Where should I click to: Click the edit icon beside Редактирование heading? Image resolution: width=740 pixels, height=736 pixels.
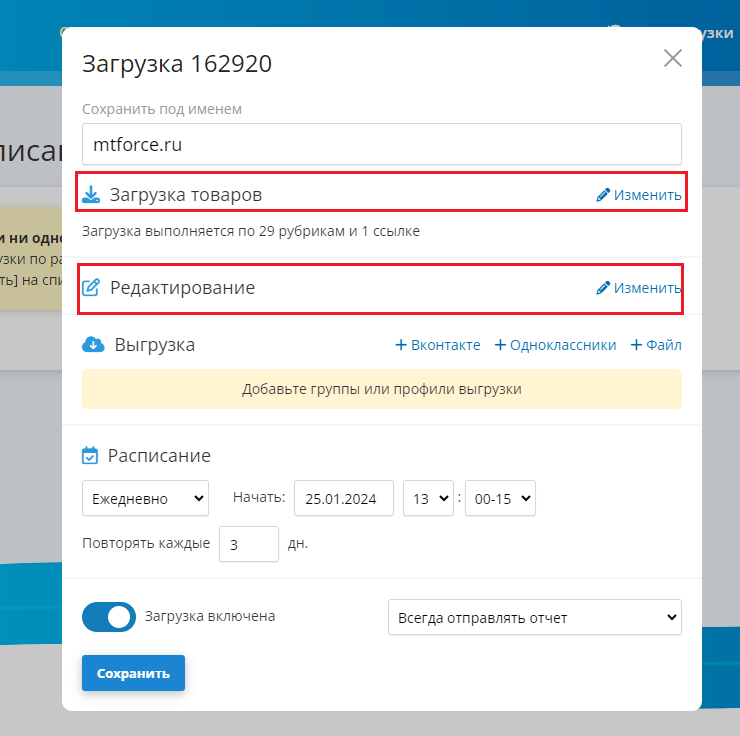coord(91,288)
